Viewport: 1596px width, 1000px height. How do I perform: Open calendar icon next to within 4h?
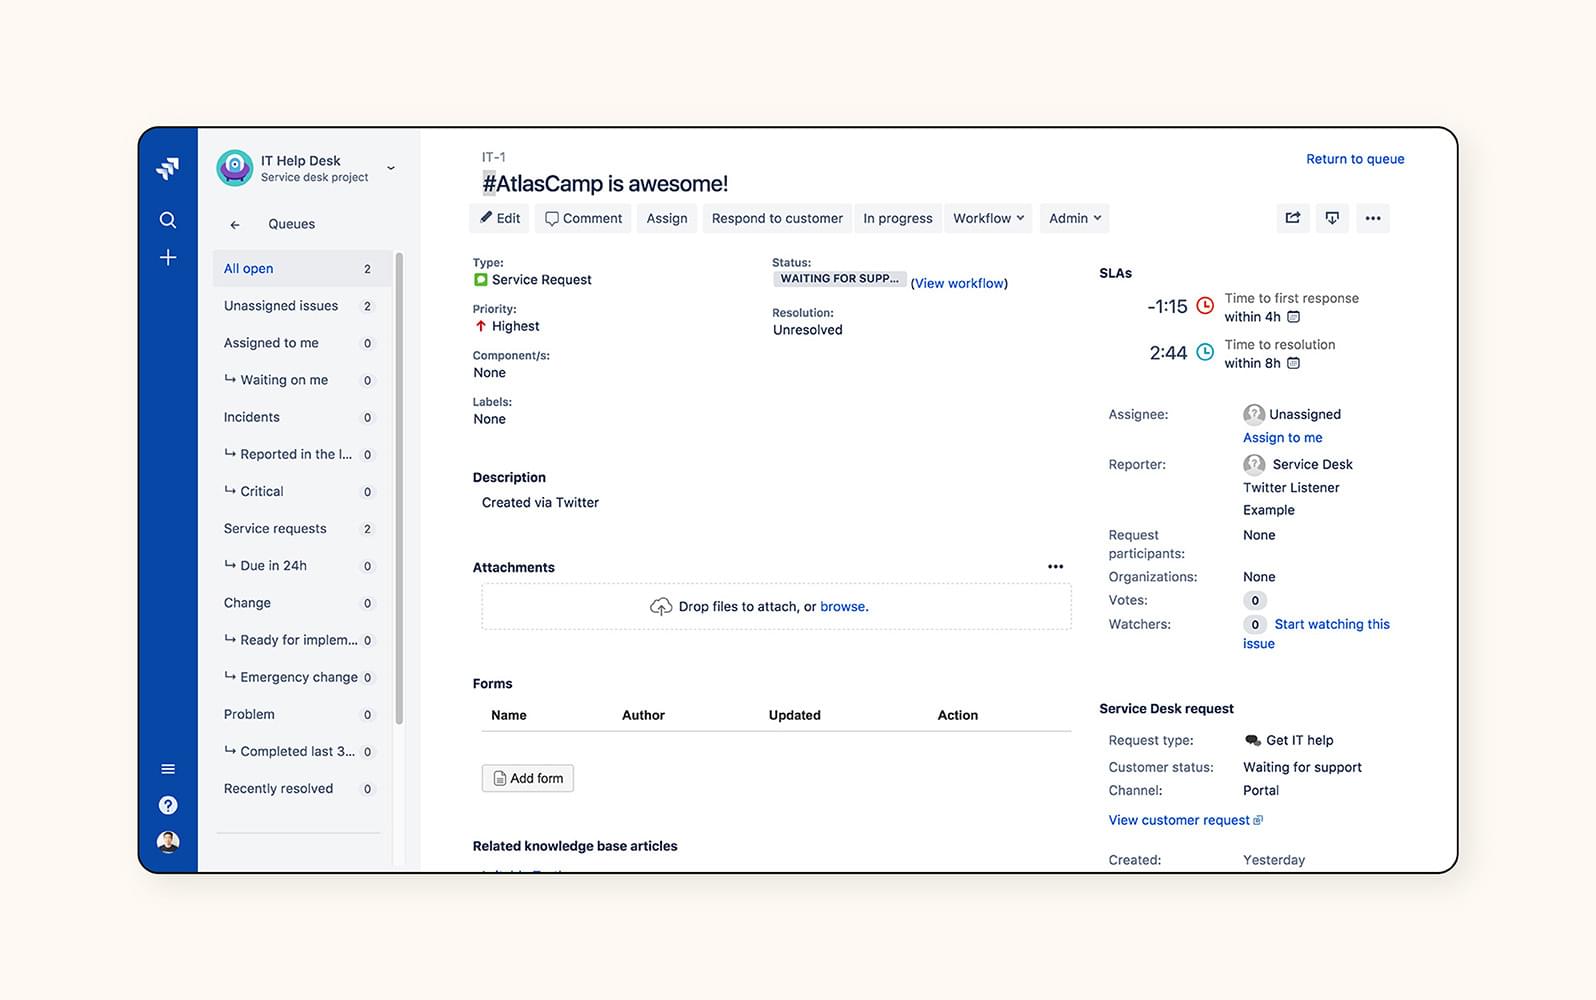click(1293, 317)
